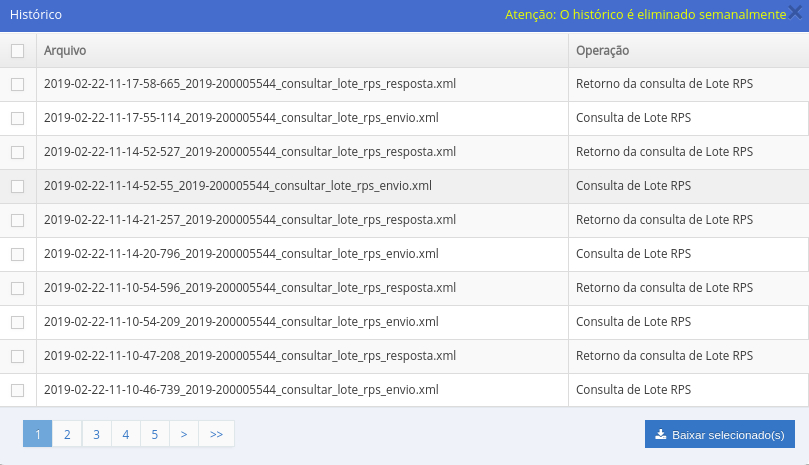The image size is (809, 465).
Task: Select the 11-10-46-739 envio row checkbox
Action: (17, 391)
